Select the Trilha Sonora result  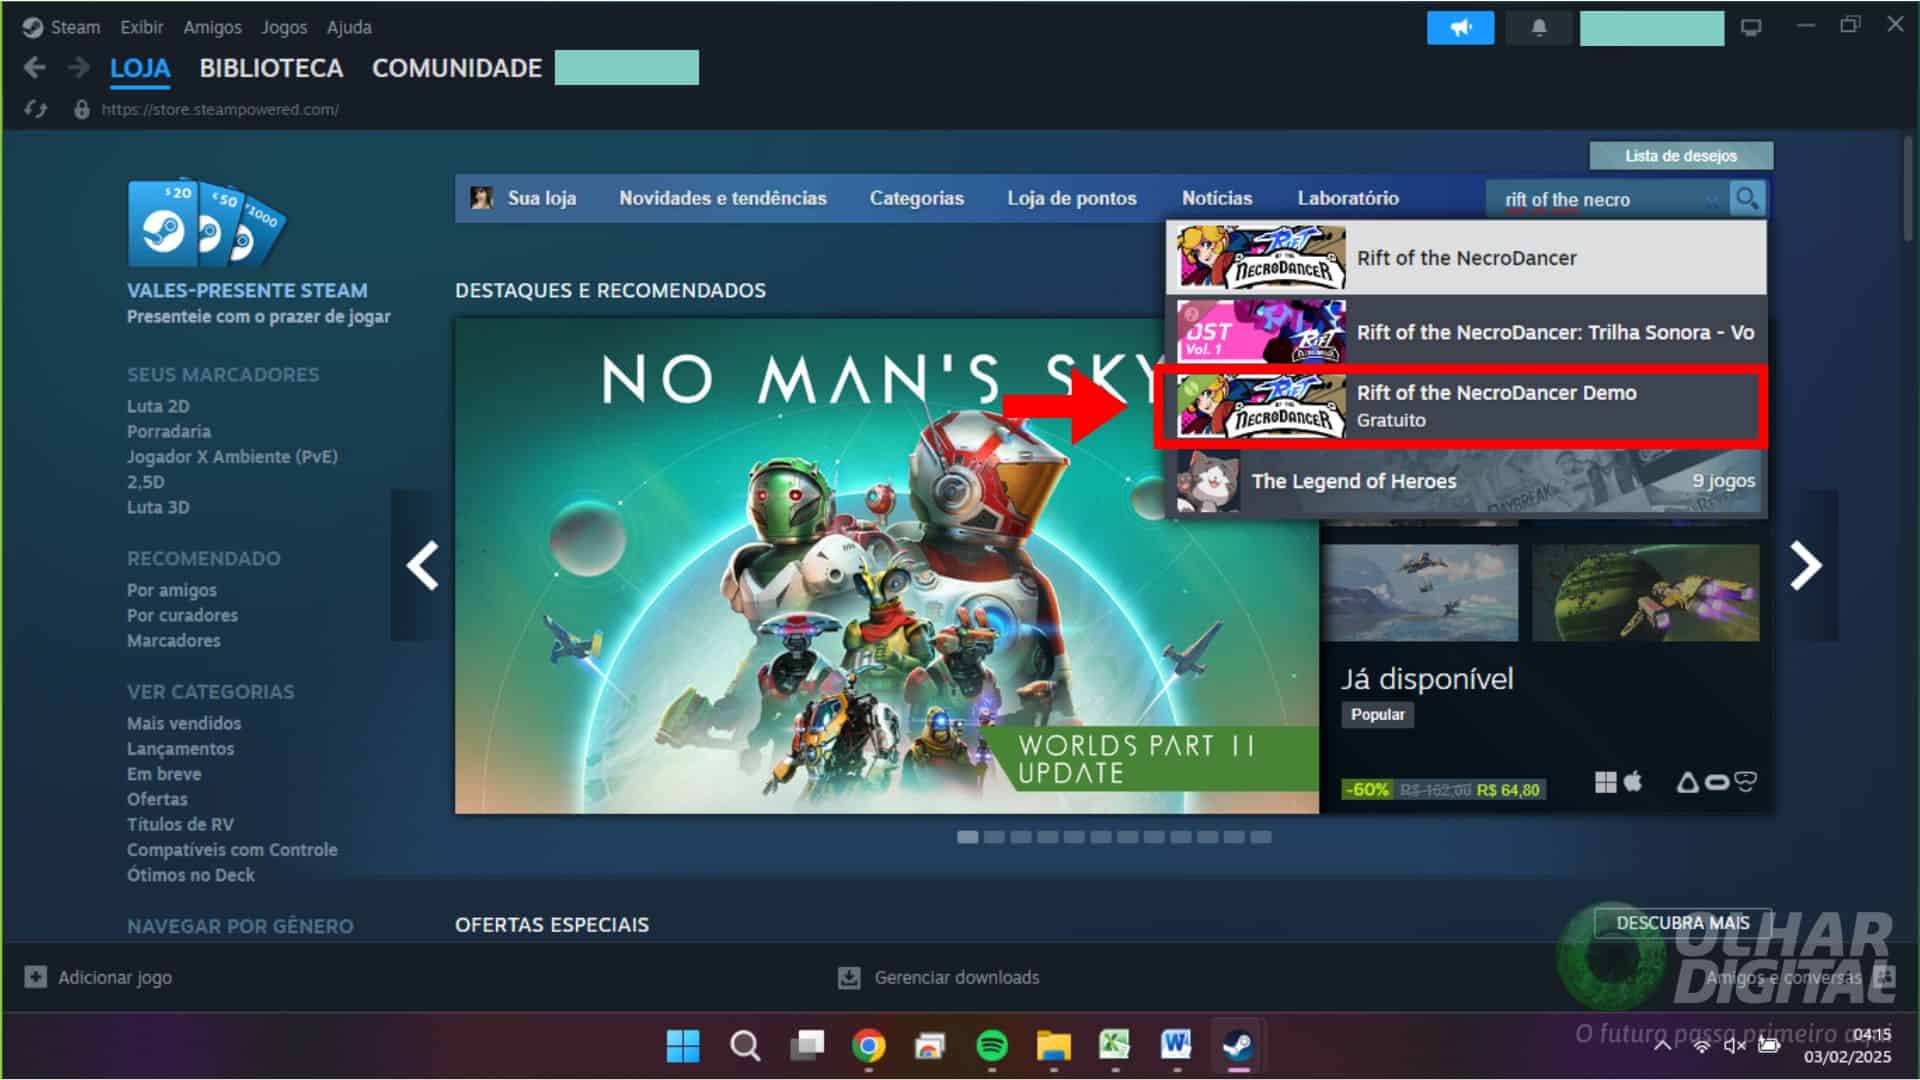[x=1466, y=332]
